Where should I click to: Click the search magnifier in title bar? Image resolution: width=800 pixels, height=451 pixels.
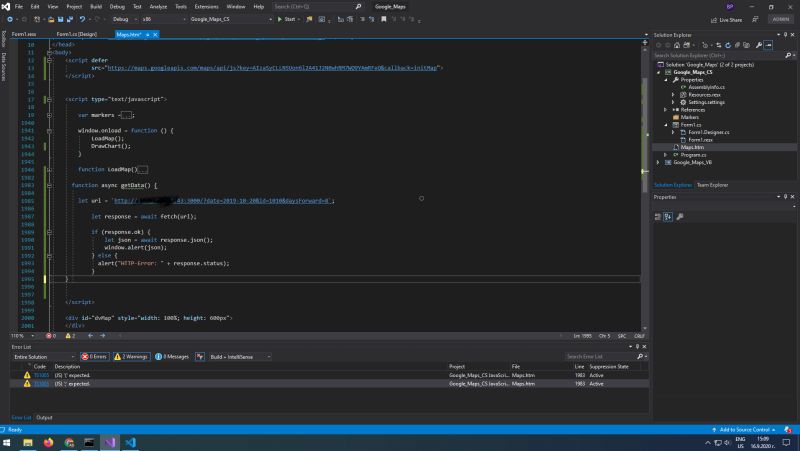[358, 7]
